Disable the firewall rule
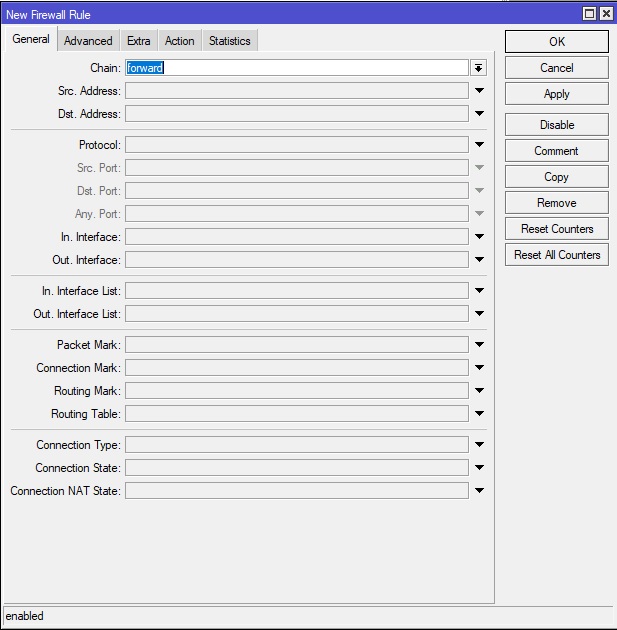617x630 pixels. pos(556,125)
